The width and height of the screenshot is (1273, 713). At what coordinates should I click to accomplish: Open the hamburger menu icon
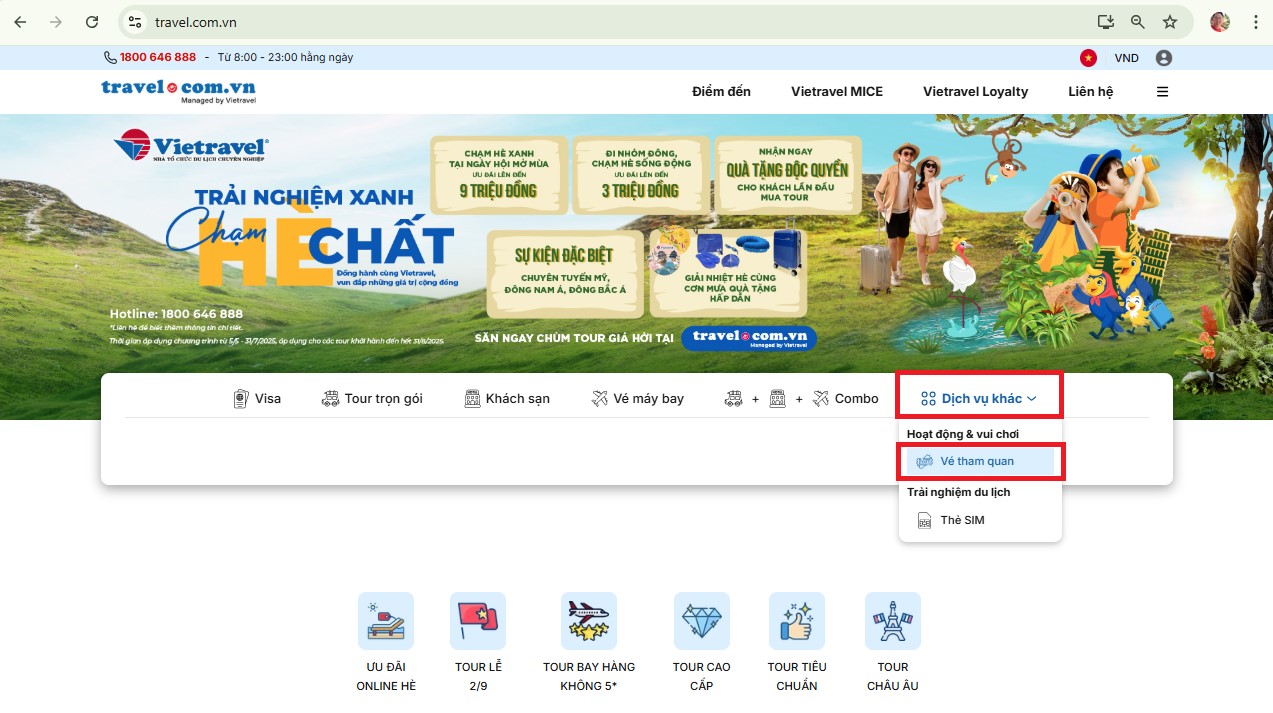pyautogui.click(x=1162, y=91)
